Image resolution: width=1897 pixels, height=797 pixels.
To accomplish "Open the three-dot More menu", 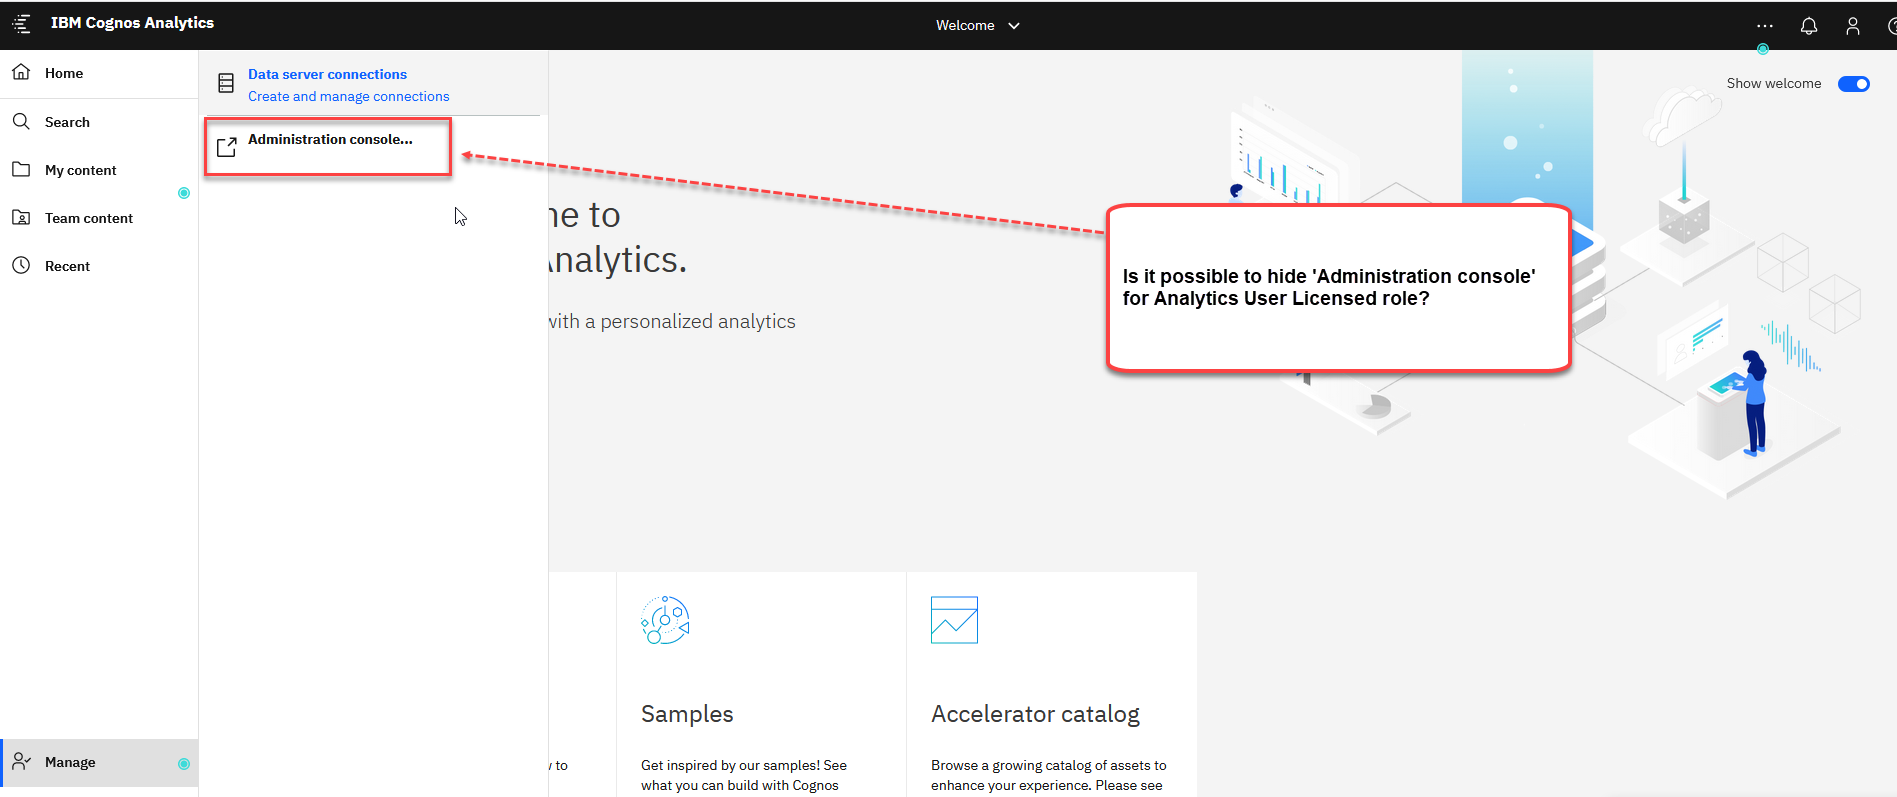I will pyautogui.click(x=1765, y=26).
